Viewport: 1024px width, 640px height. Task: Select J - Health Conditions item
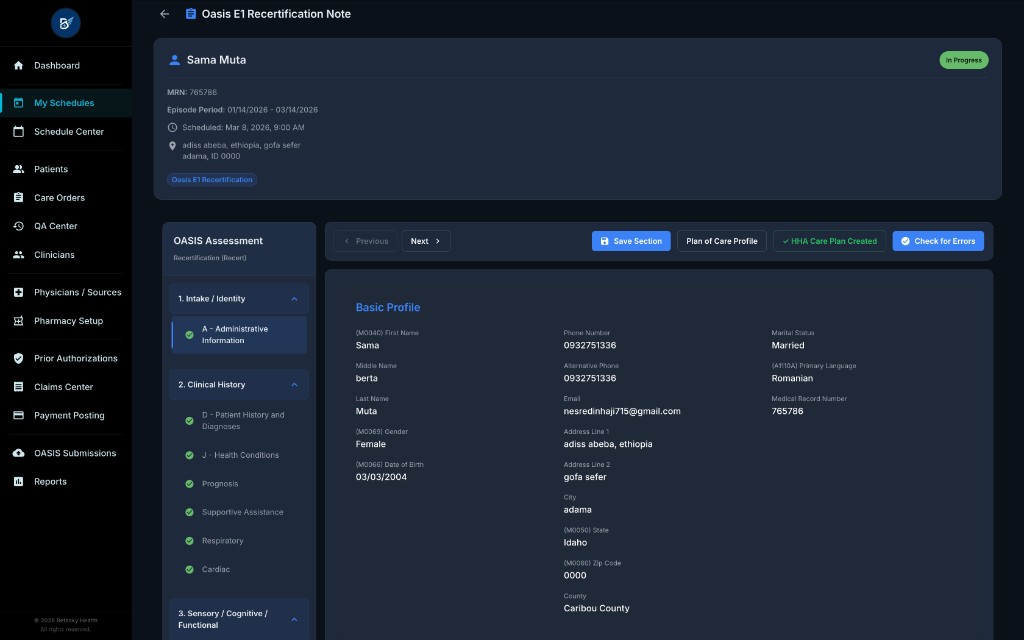coord(239,455)
